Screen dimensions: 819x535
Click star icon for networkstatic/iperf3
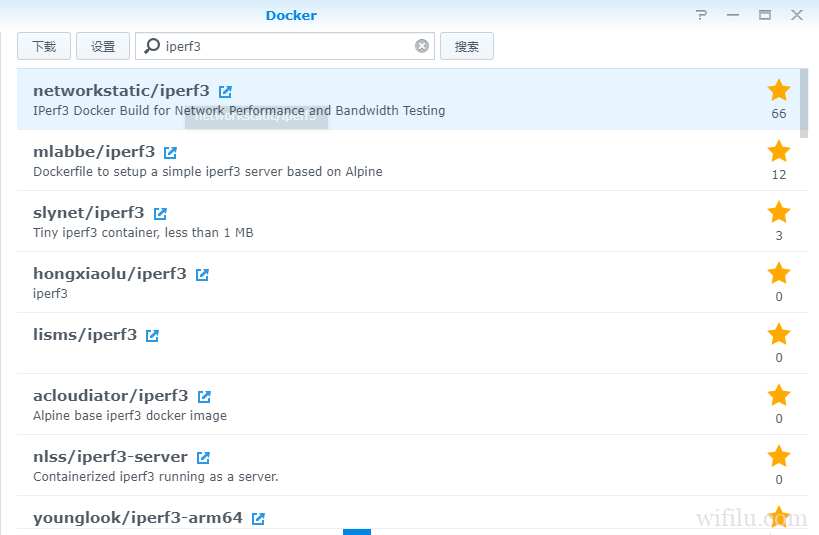(779, 90)
